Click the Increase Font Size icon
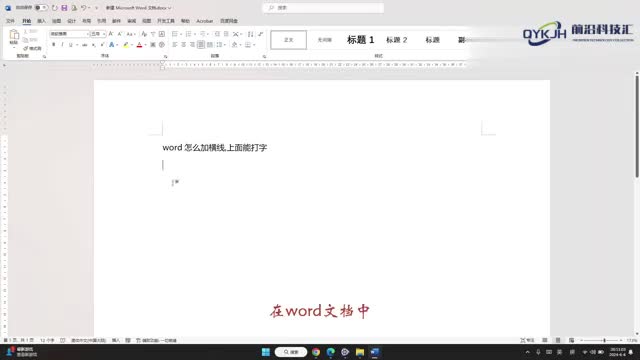The image size is (640, 360). (111, 34)
